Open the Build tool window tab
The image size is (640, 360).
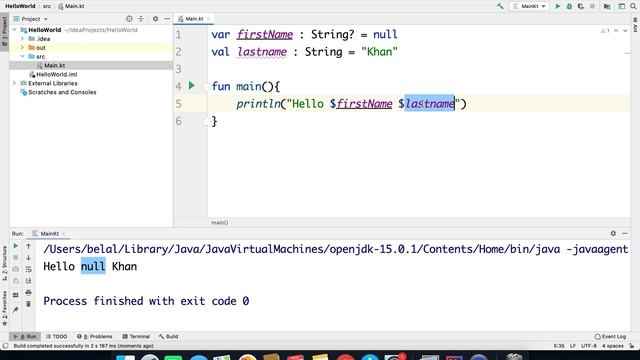click(x=168, y=336)
